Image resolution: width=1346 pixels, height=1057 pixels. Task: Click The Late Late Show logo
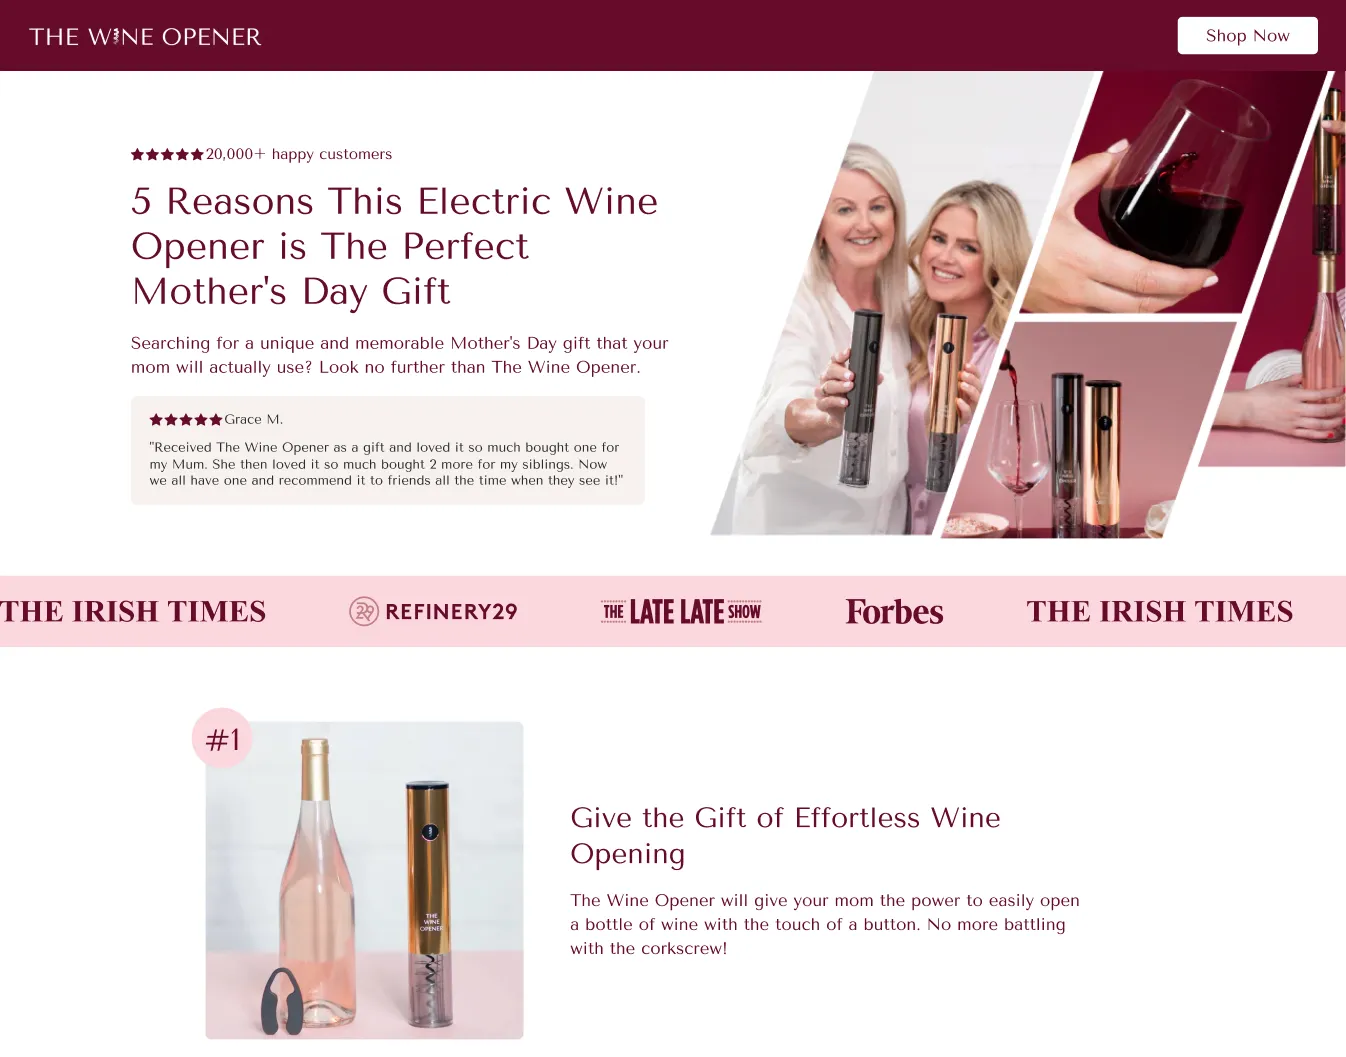681,612
